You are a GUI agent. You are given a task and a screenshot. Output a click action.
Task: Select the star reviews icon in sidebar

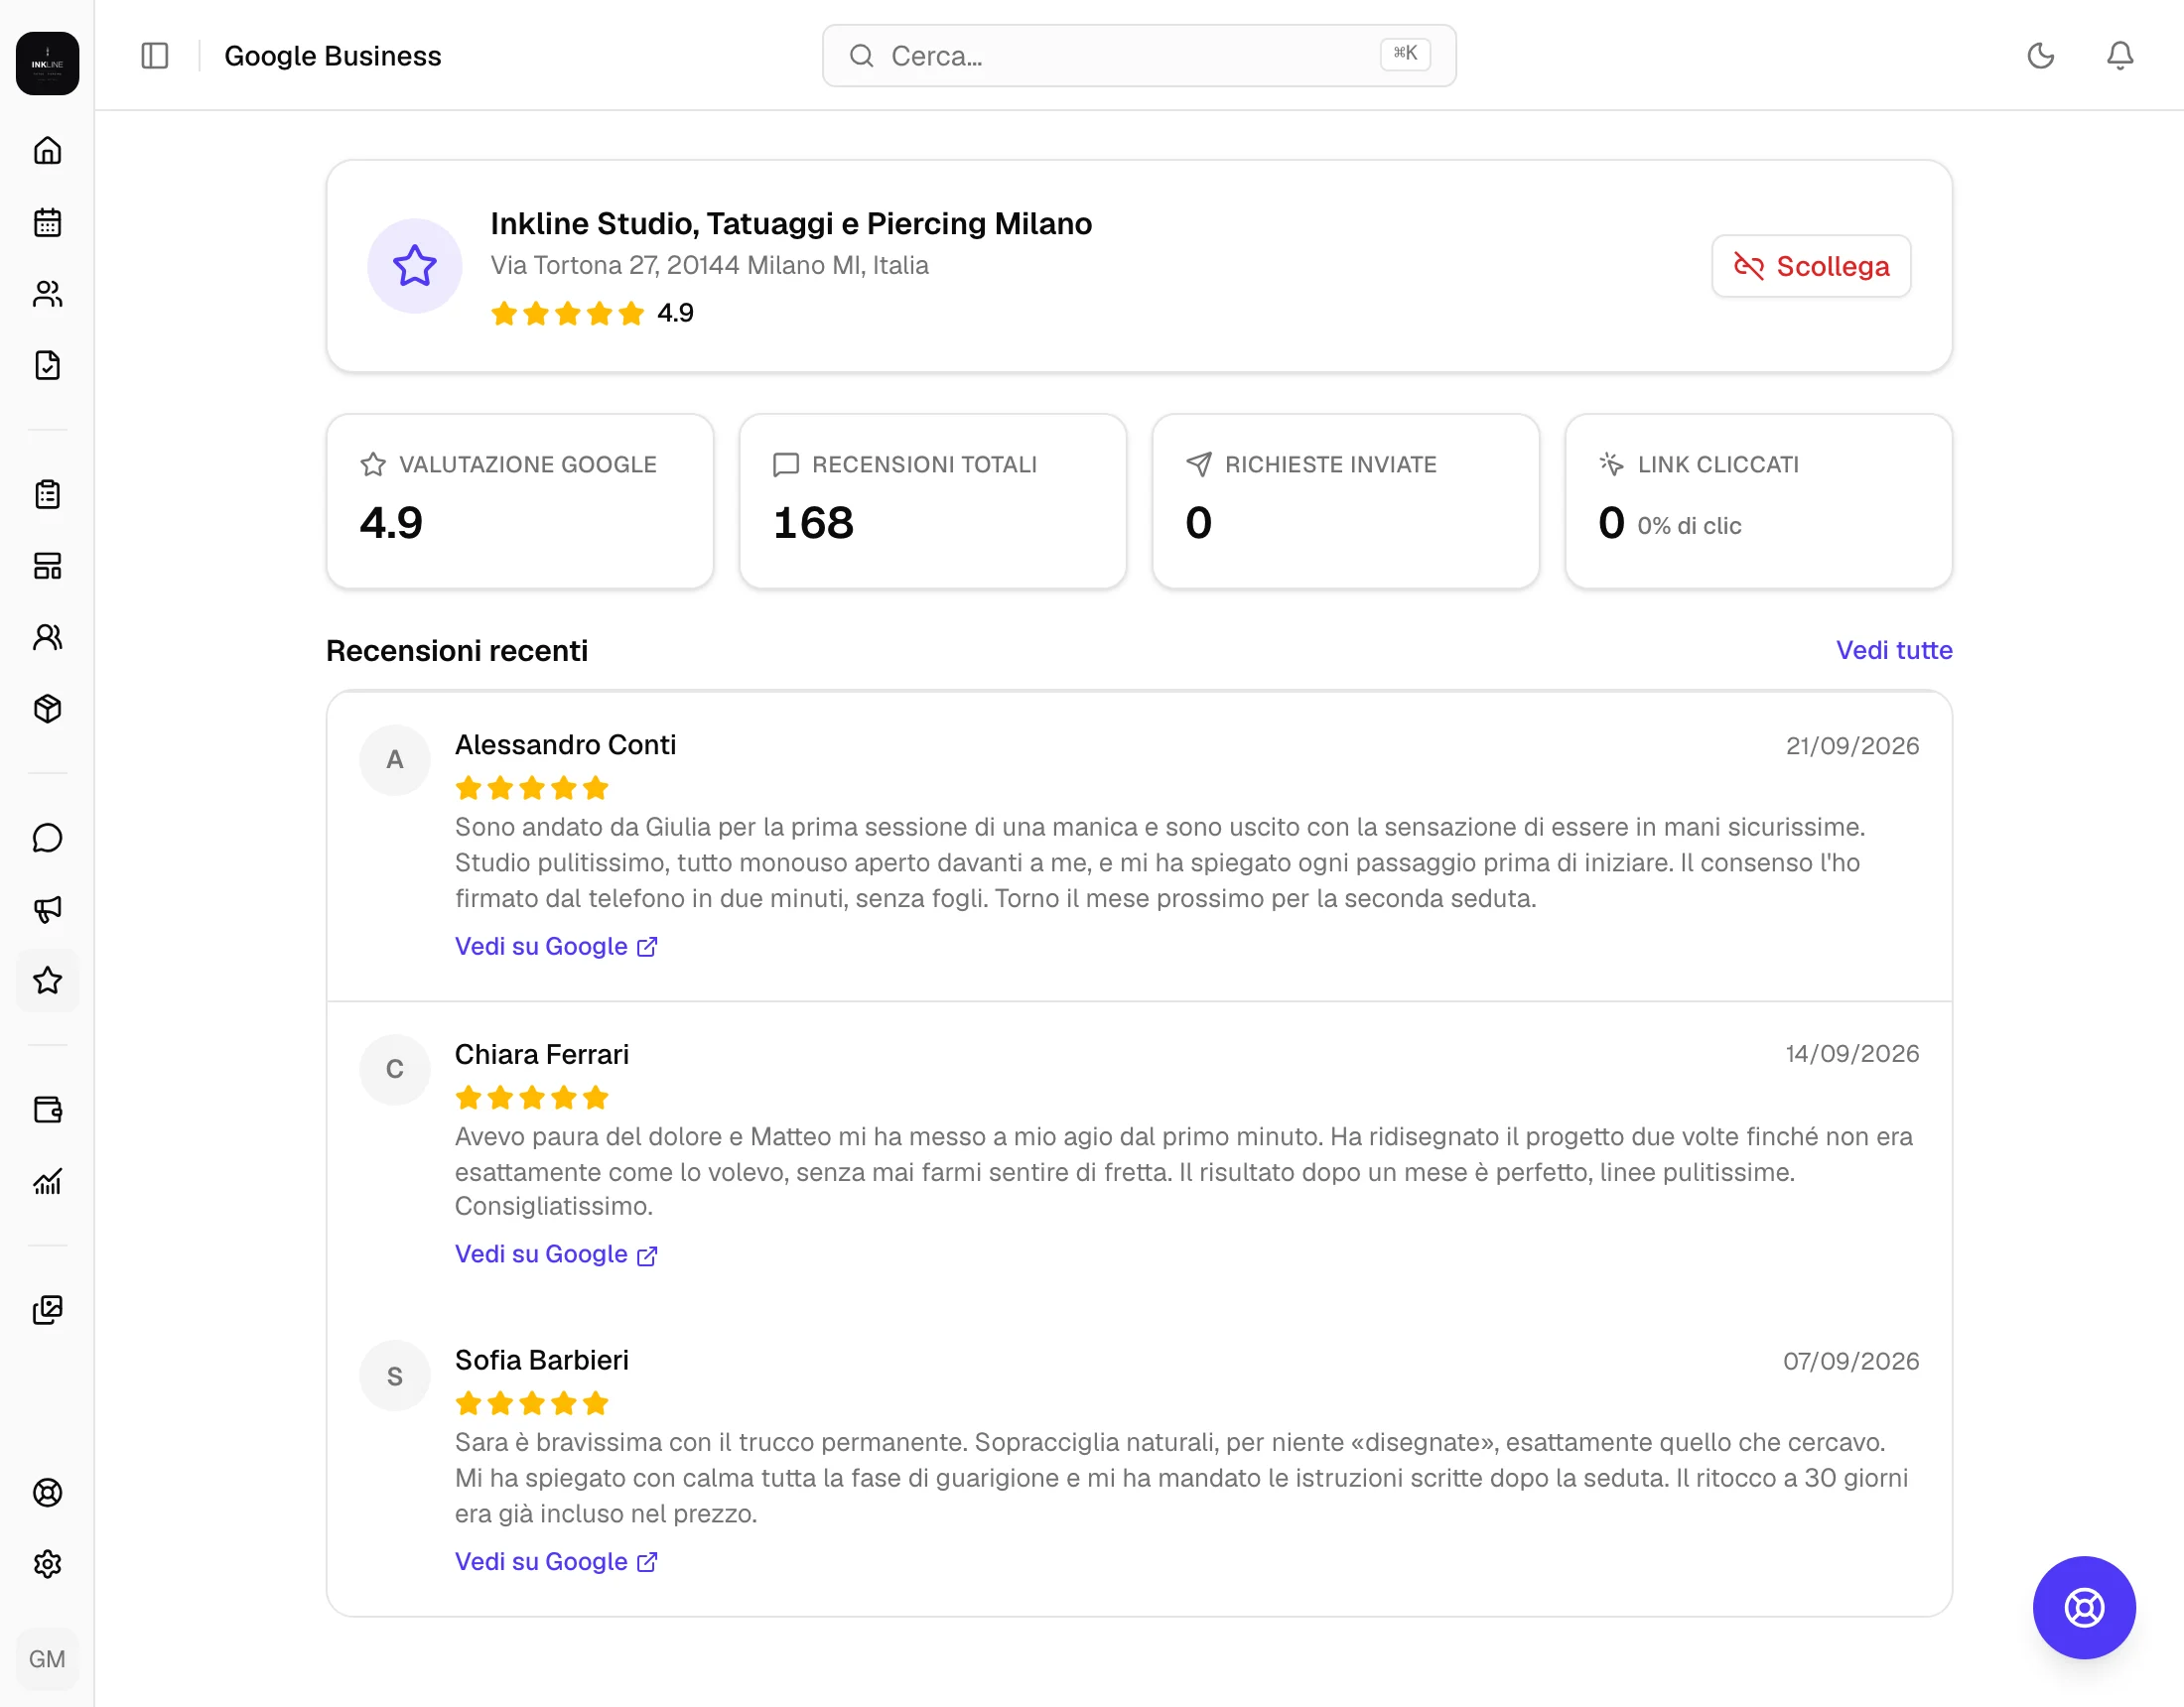pyautogui.click(x=47, y=981)
